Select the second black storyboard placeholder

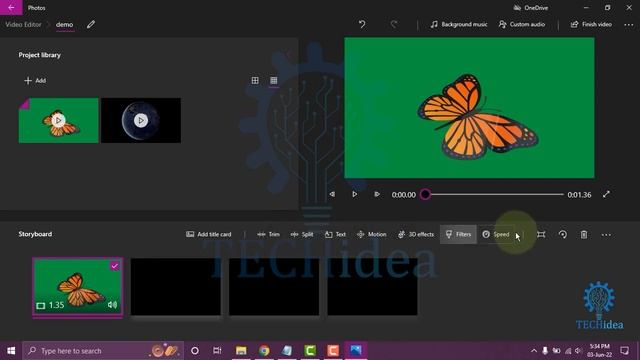tap(274, 287)
